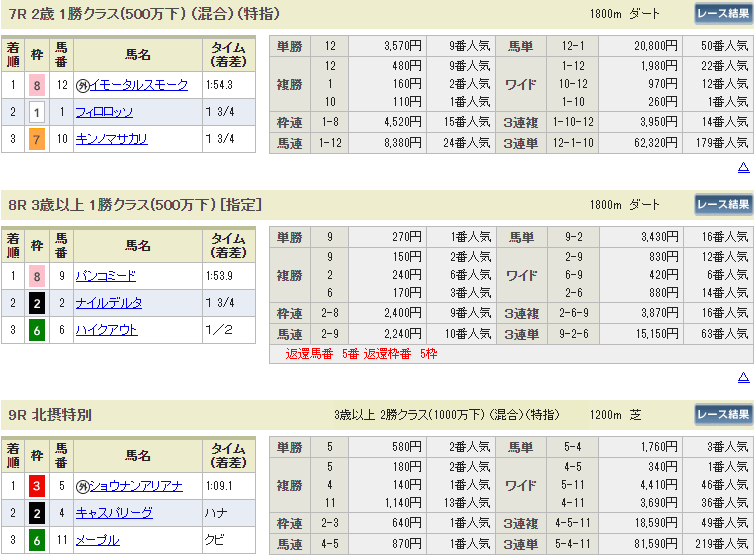Select 9R win payout 580円
755x556 pixels.
407,447
